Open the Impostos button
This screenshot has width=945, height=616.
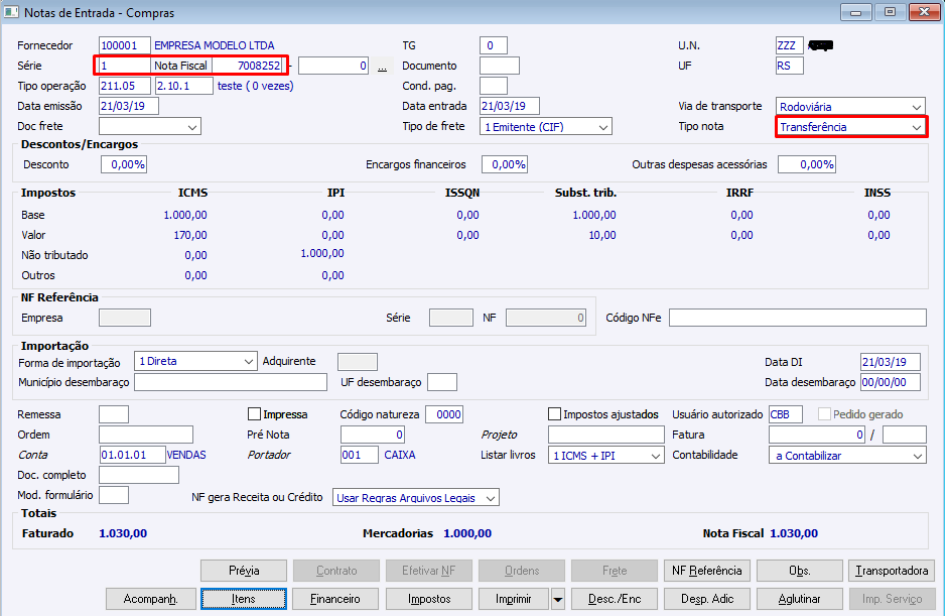429,599
